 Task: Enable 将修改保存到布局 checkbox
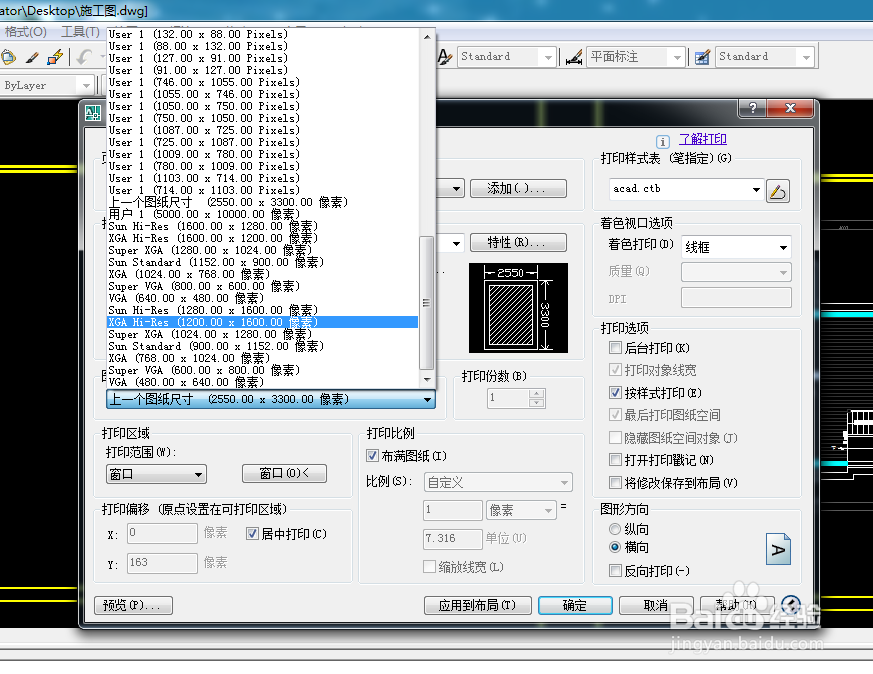[615, 482]
